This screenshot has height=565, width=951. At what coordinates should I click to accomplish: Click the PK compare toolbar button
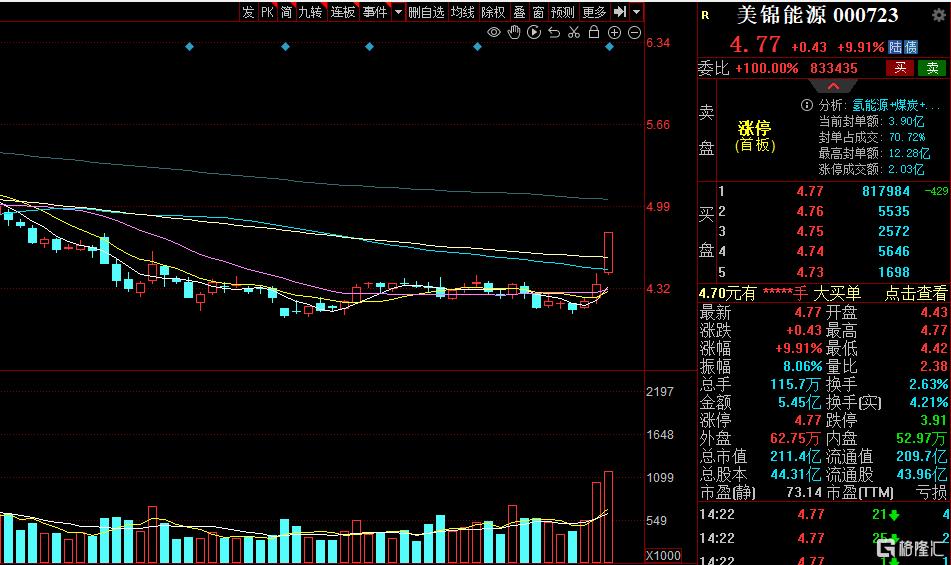(267, 12)
